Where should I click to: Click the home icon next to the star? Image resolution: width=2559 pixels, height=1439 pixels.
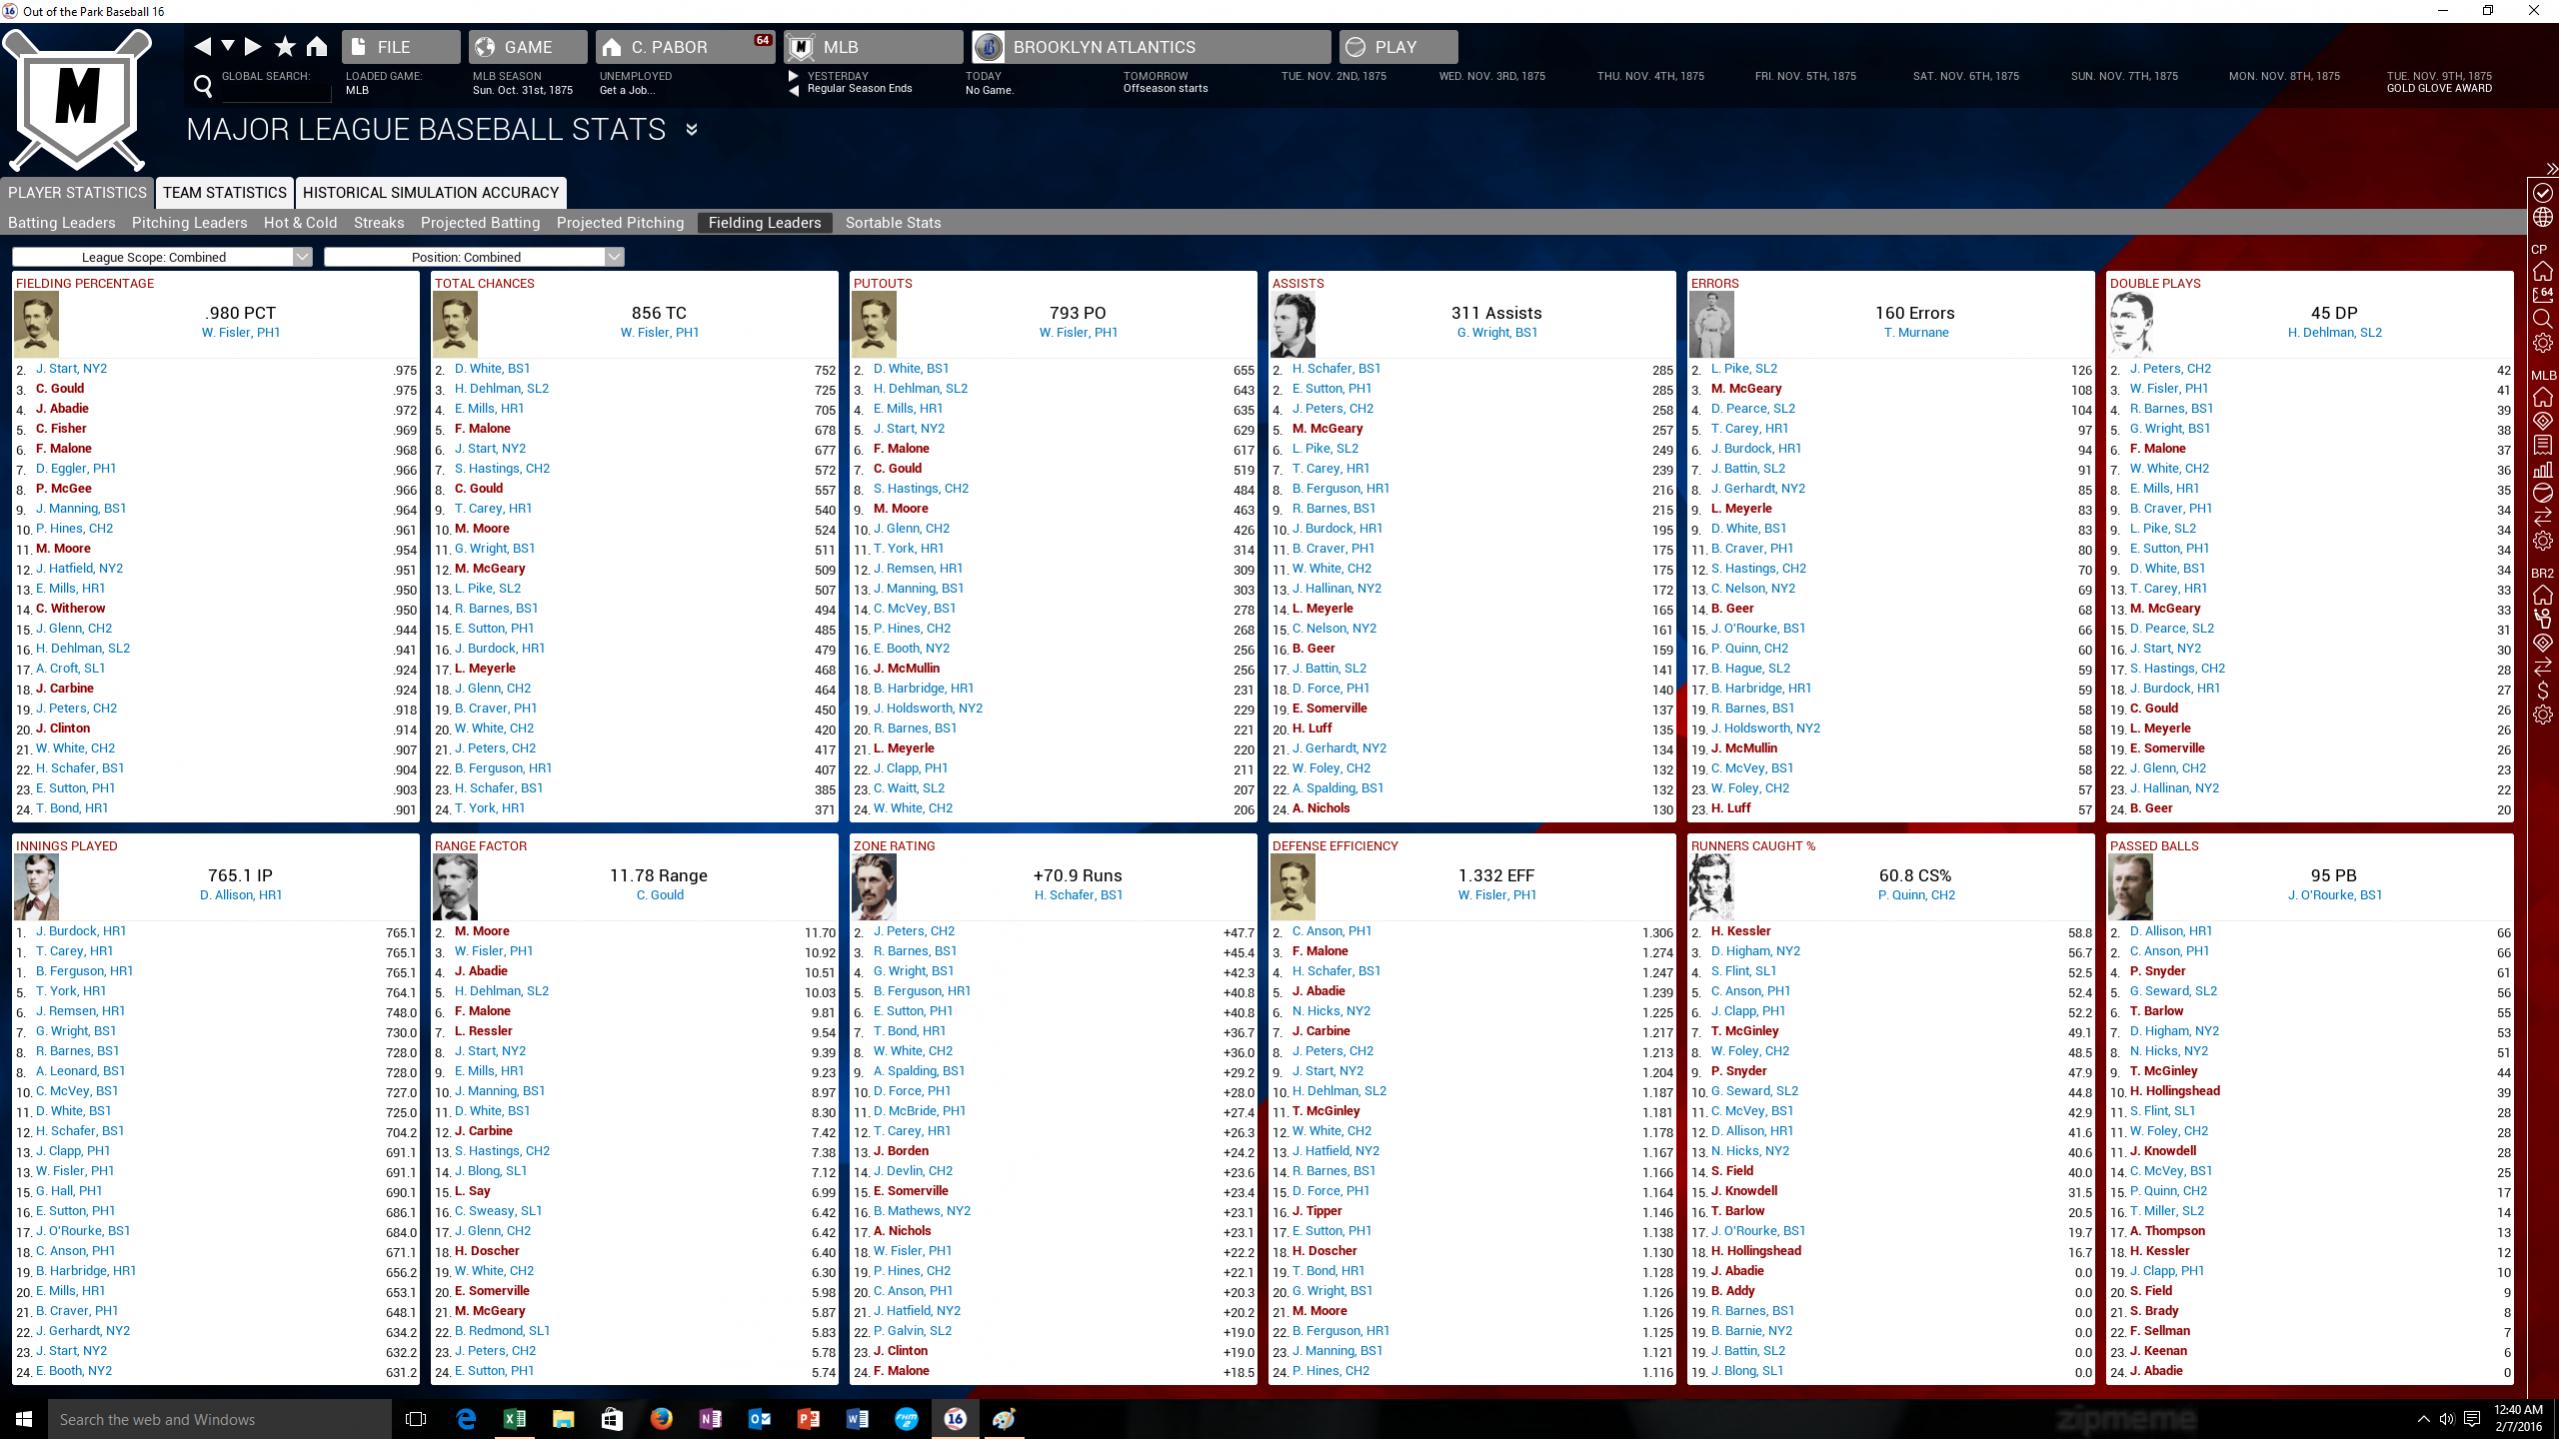coord(317,46)
